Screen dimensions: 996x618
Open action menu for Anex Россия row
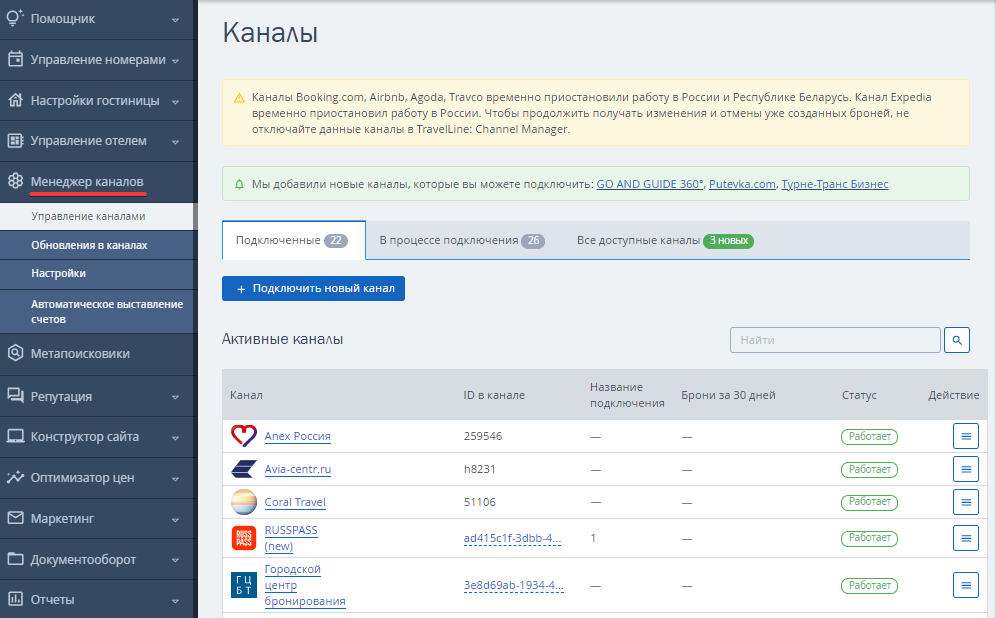(x=966, y=436)
